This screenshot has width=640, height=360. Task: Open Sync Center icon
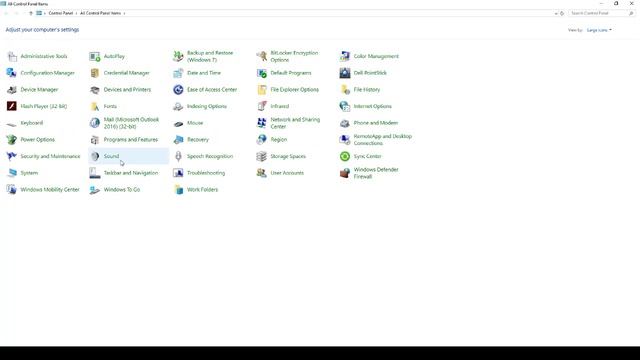(x=345, y=156)
